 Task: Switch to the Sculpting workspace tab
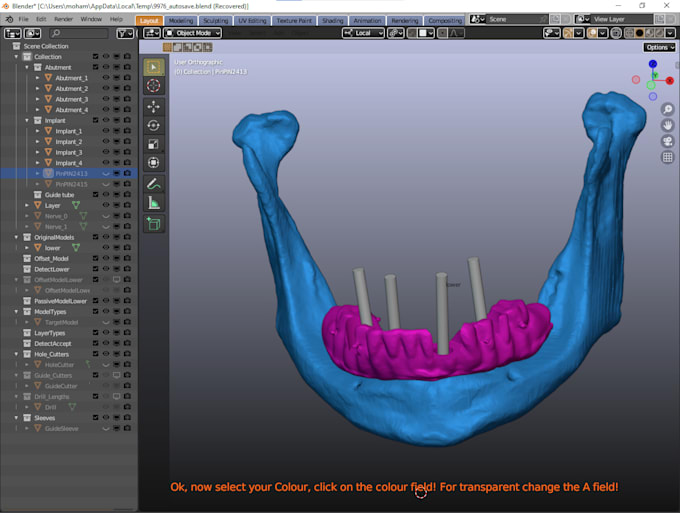216,21
